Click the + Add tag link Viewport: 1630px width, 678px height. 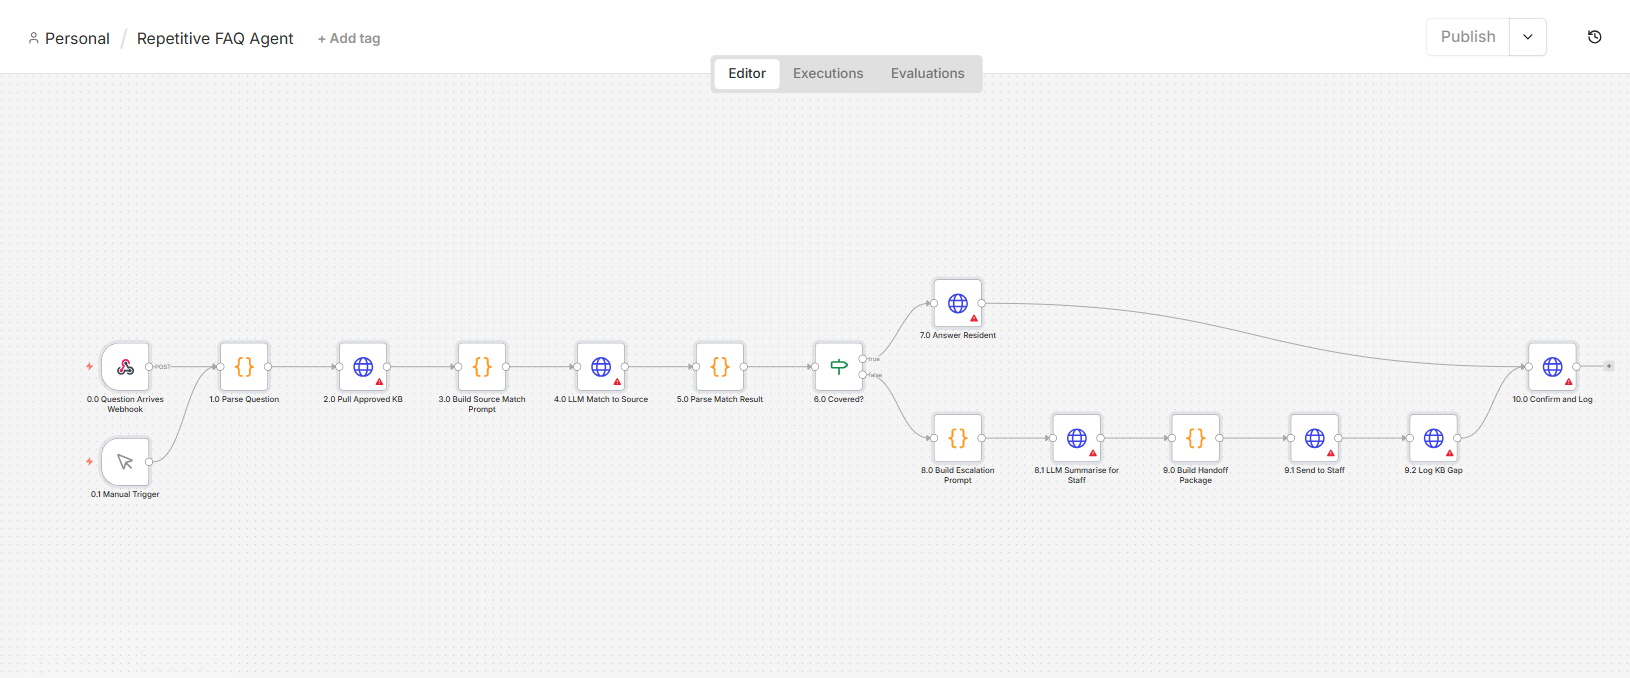[349, 39]
